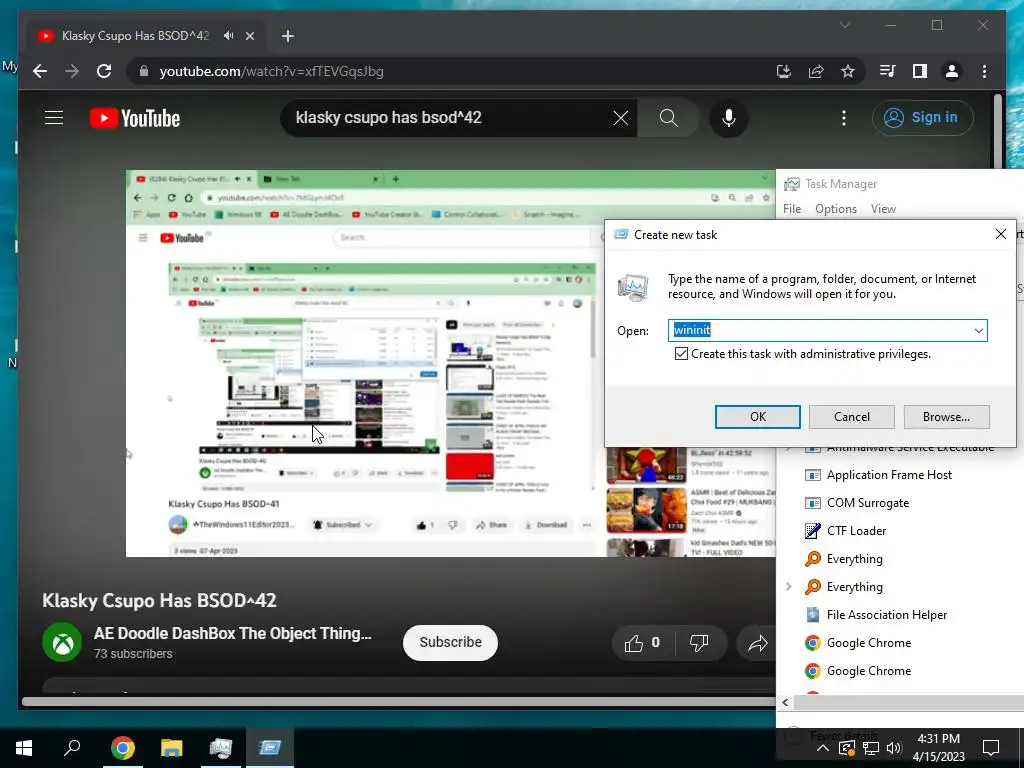Click Browse... in Create new task
Image resolution: width=1024 pixels, height=768 pixels.
pos(946,417)
